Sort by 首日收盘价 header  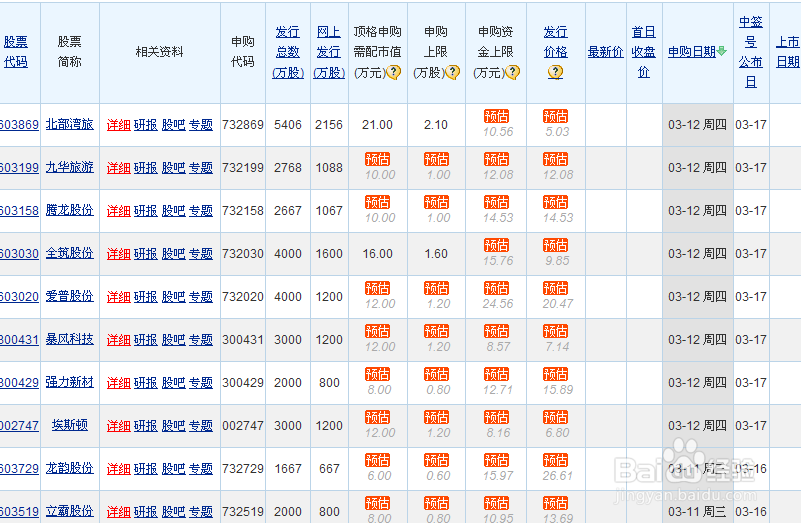click(644, 52)
